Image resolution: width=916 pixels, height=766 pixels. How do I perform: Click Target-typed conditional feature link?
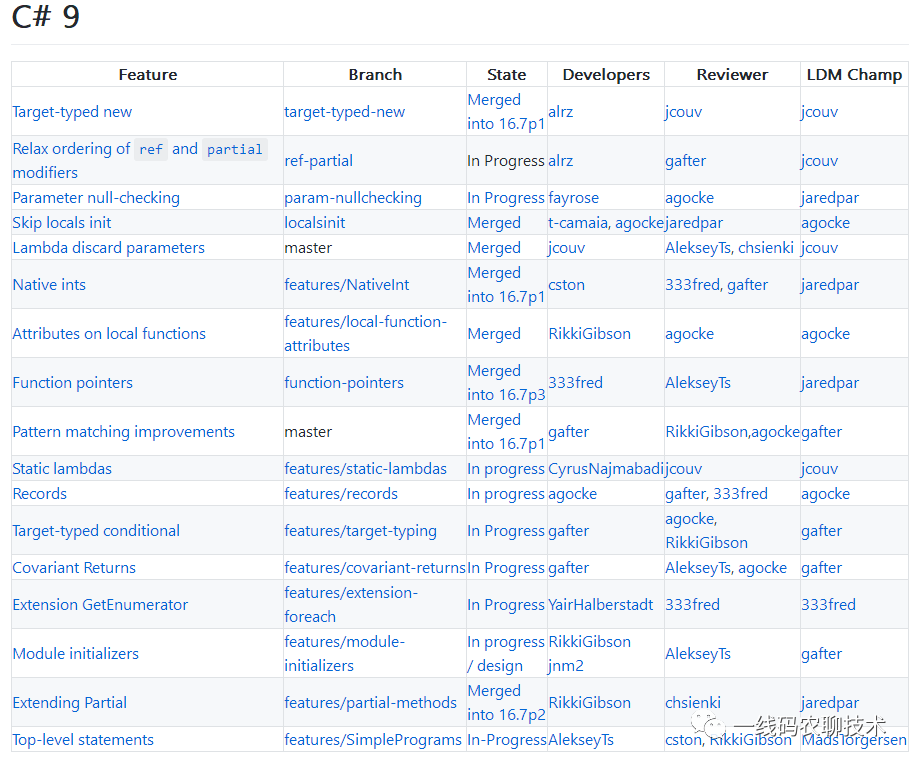tap(96, 531)
